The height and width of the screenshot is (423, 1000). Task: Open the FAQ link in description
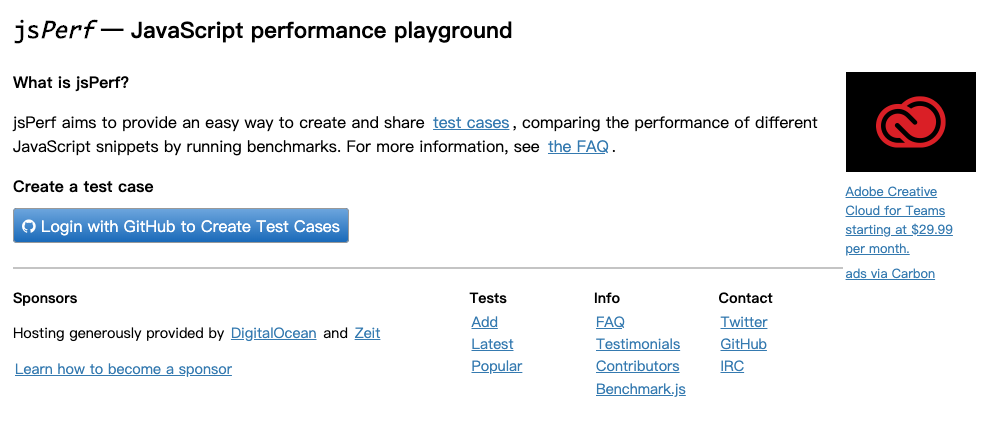point(578,147)
